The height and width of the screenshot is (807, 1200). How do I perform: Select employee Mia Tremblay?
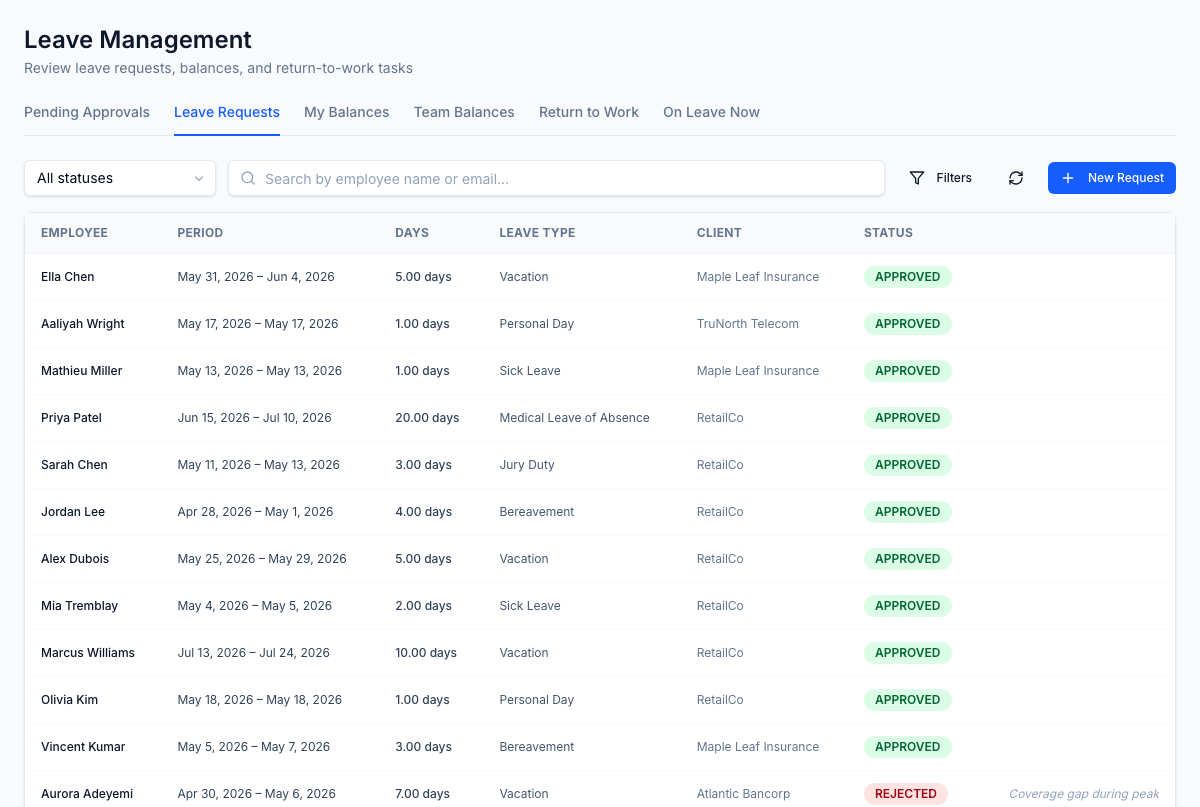click(x=79, y=606)
